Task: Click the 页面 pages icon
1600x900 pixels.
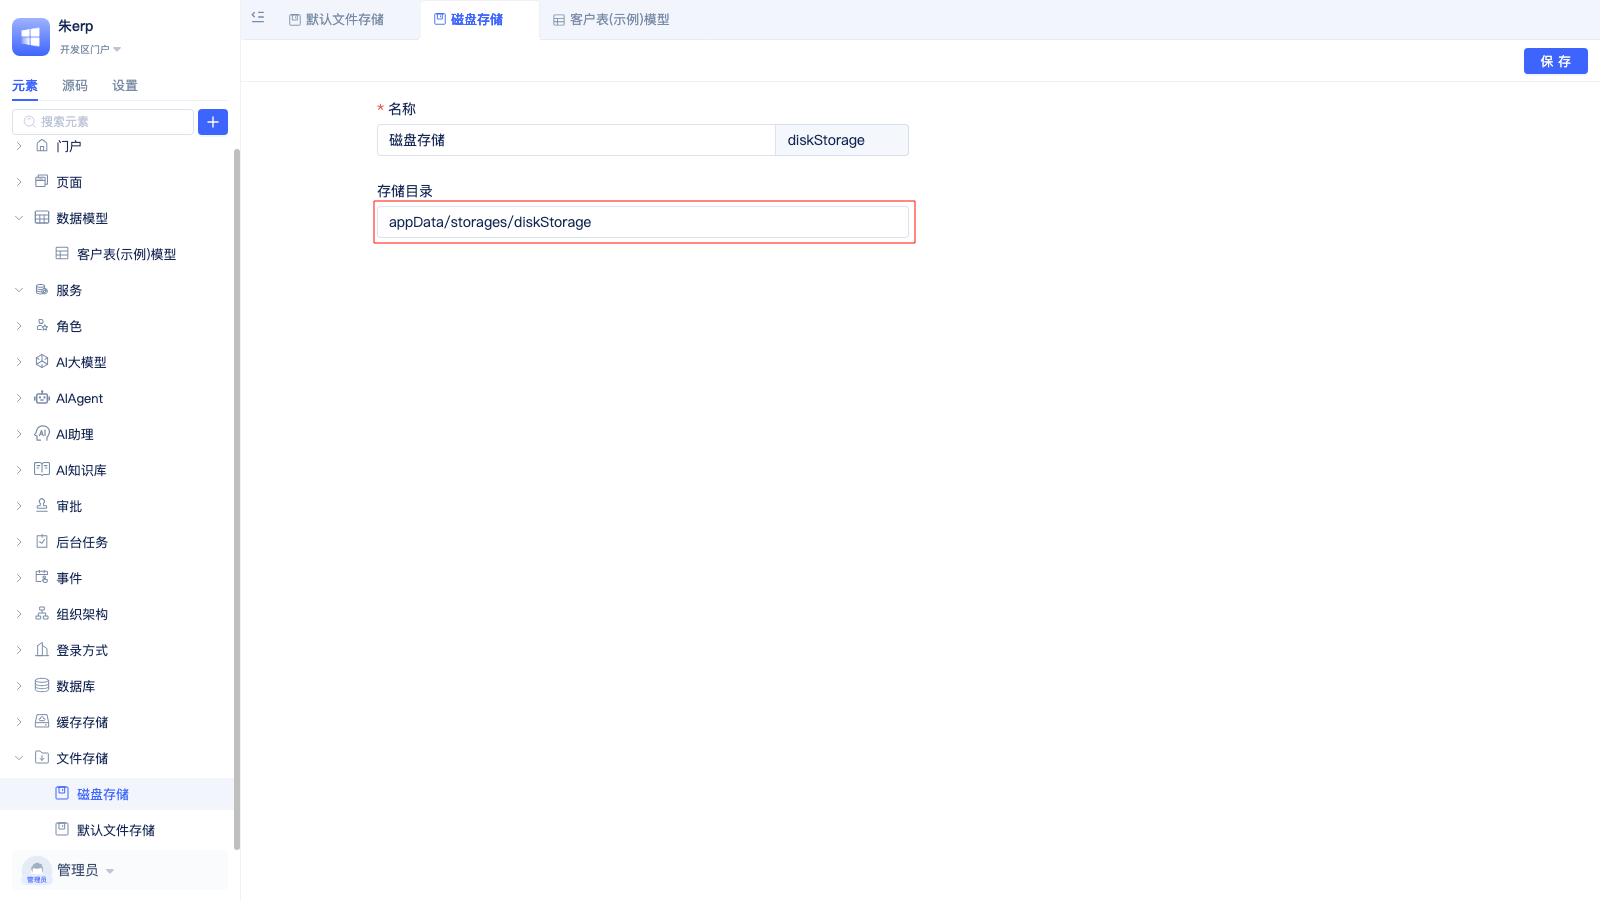Action: tap(42, 182)
